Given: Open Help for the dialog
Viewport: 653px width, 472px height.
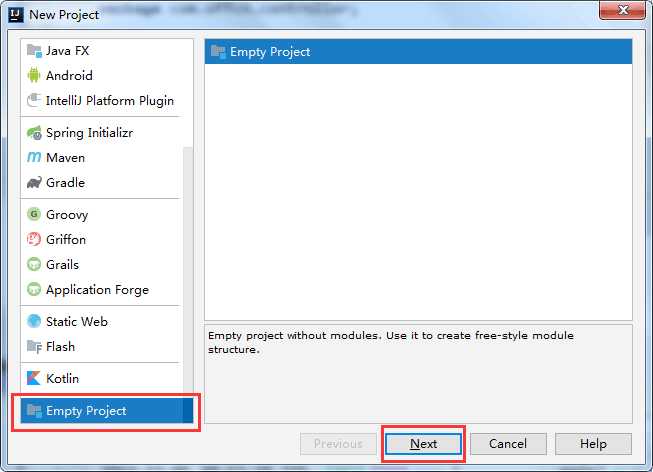Looking at the screenshot, I should coord(593,444).
